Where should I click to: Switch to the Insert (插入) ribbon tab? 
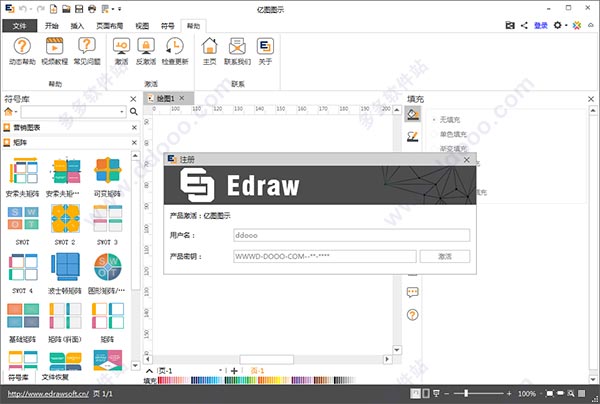coord(77,26)
